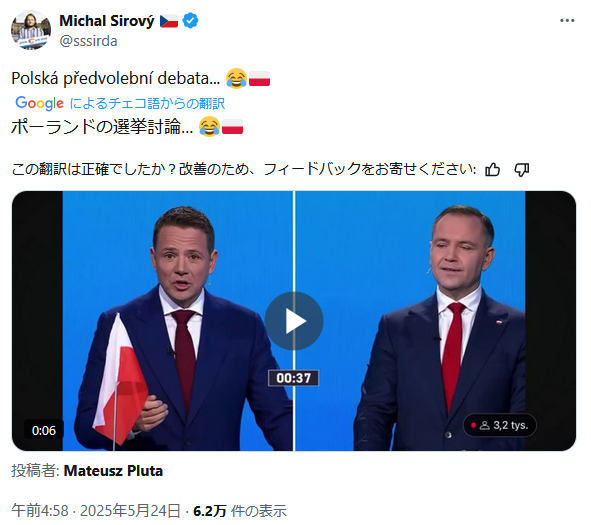Click the Google translation attribution link
Image resolution: width=591 pixels, height=525 pixels.
[147, 103]
